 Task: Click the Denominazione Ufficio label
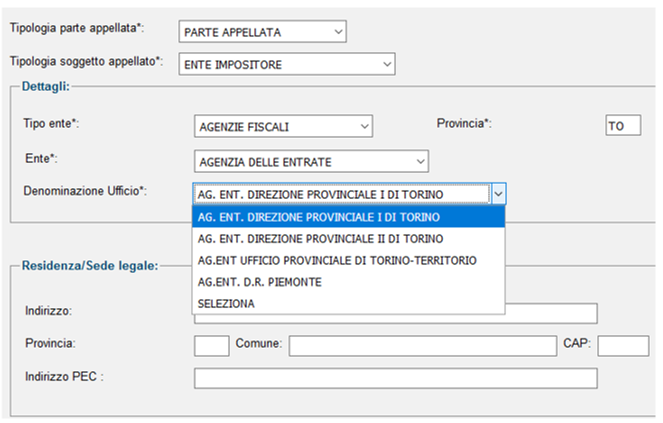tap(85, 191)
